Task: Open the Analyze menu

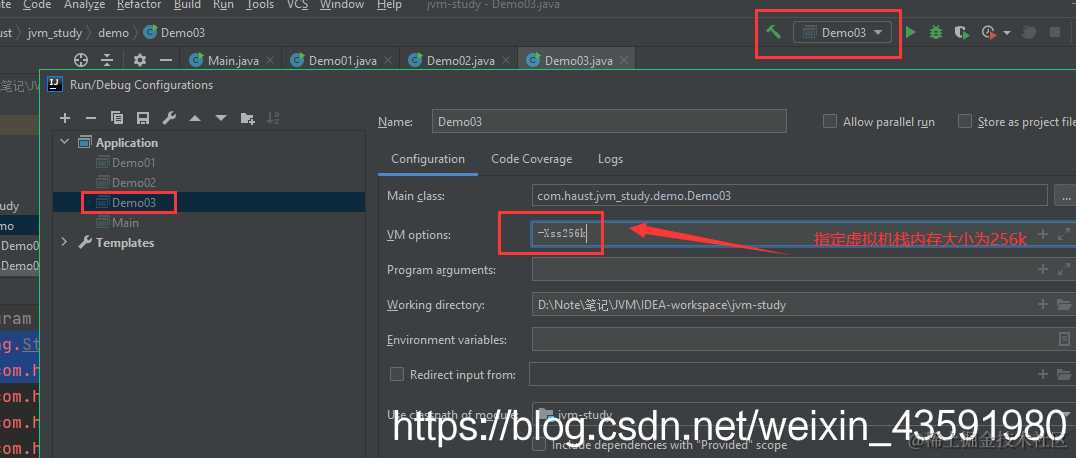Action: click(85, 5)
